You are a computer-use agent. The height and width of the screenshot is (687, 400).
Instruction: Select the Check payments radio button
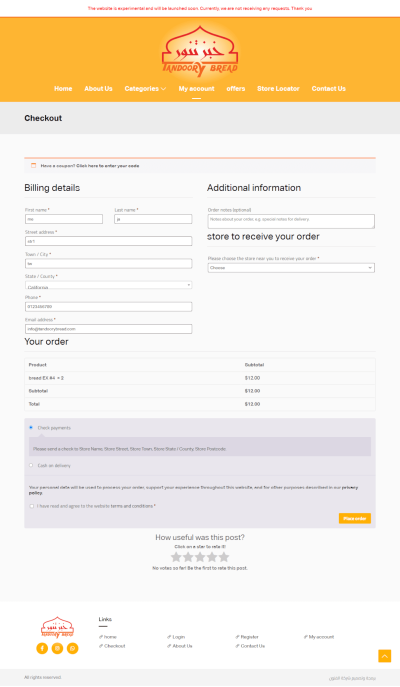pyautogui.click(x=31, y=427)
